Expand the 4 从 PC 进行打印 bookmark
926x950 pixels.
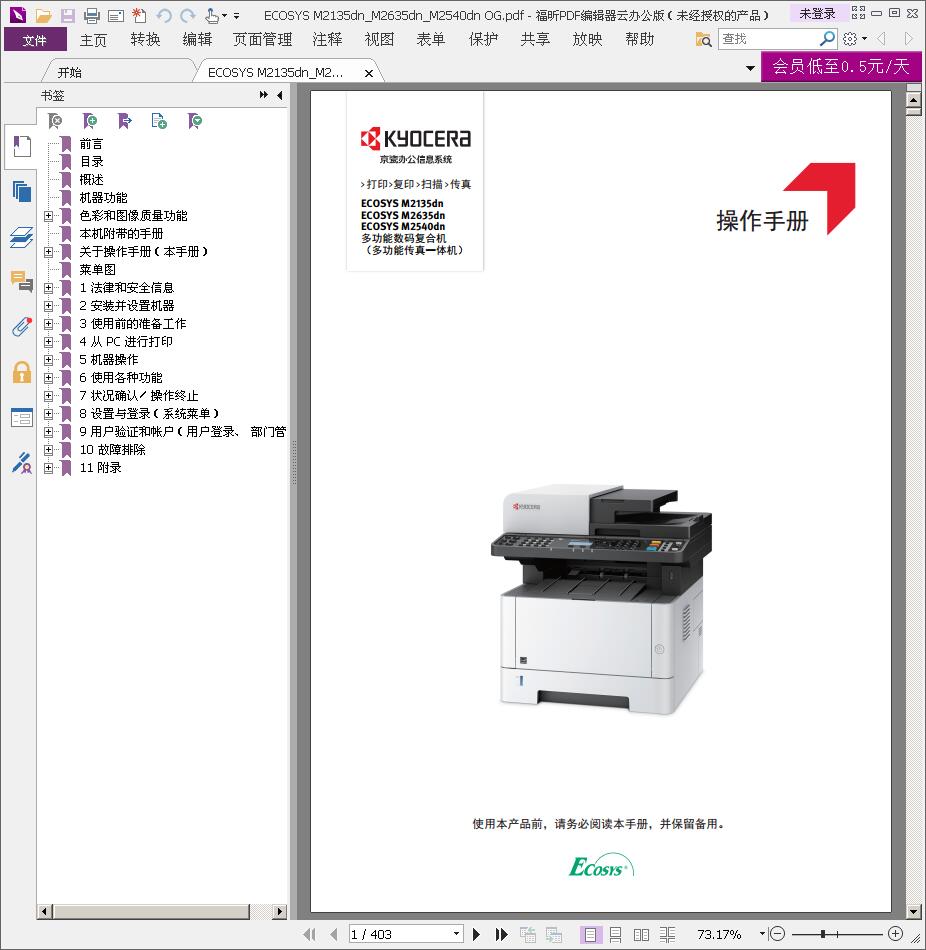[x=48, y=342]
